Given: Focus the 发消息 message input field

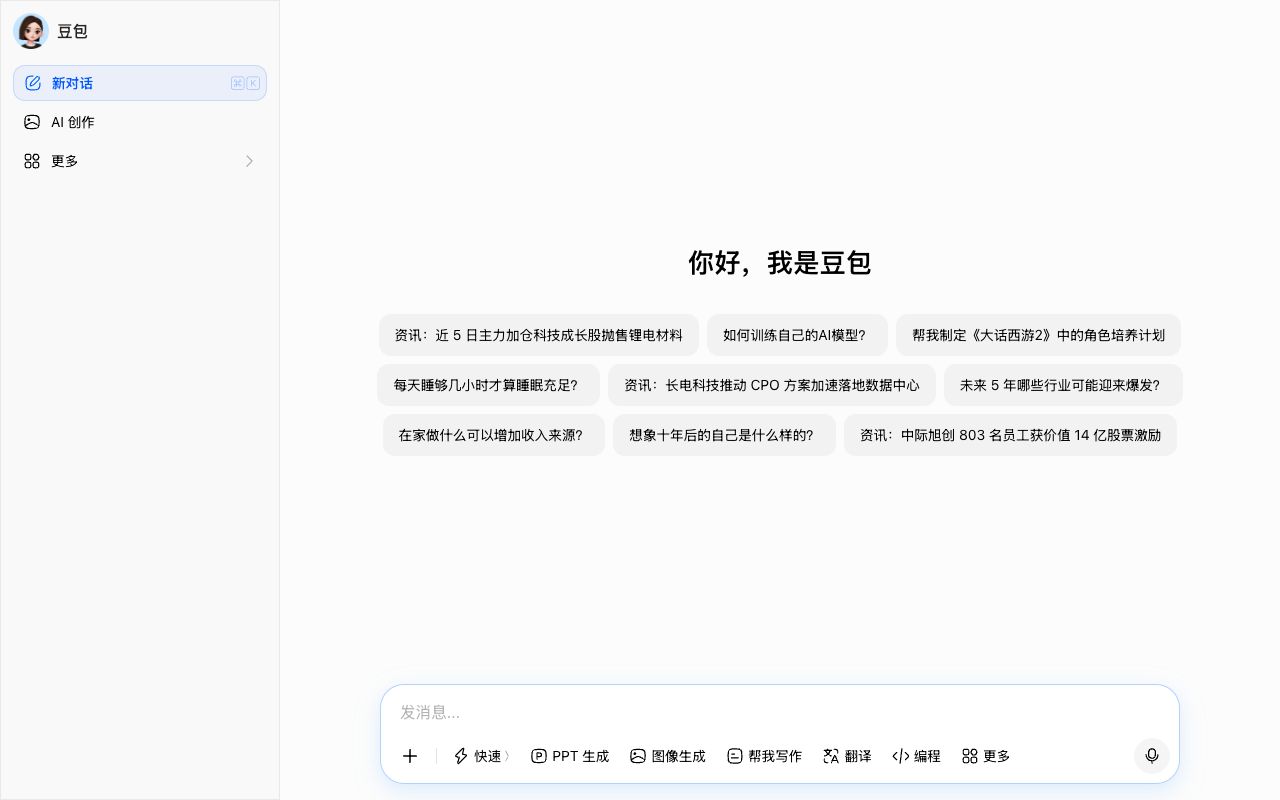Looking at the screenshot, I should coord(780,712).
